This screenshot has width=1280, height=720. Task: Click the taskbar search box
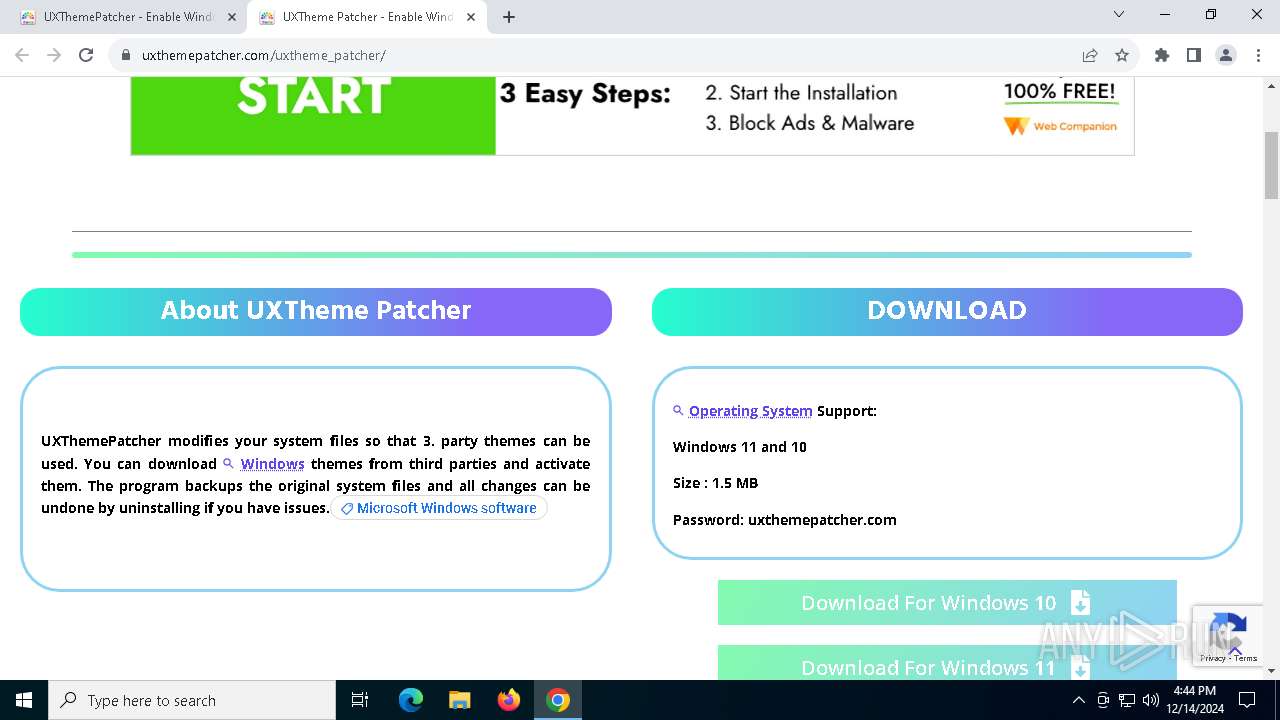tap(192, 700)
